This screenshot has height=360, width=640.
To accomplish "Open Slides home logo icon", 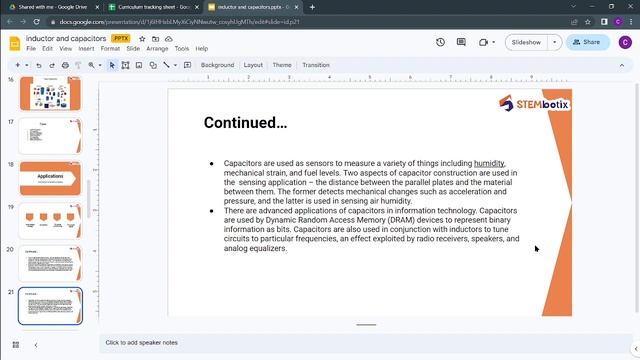I will pyautogui.click(x=15, y=43).
